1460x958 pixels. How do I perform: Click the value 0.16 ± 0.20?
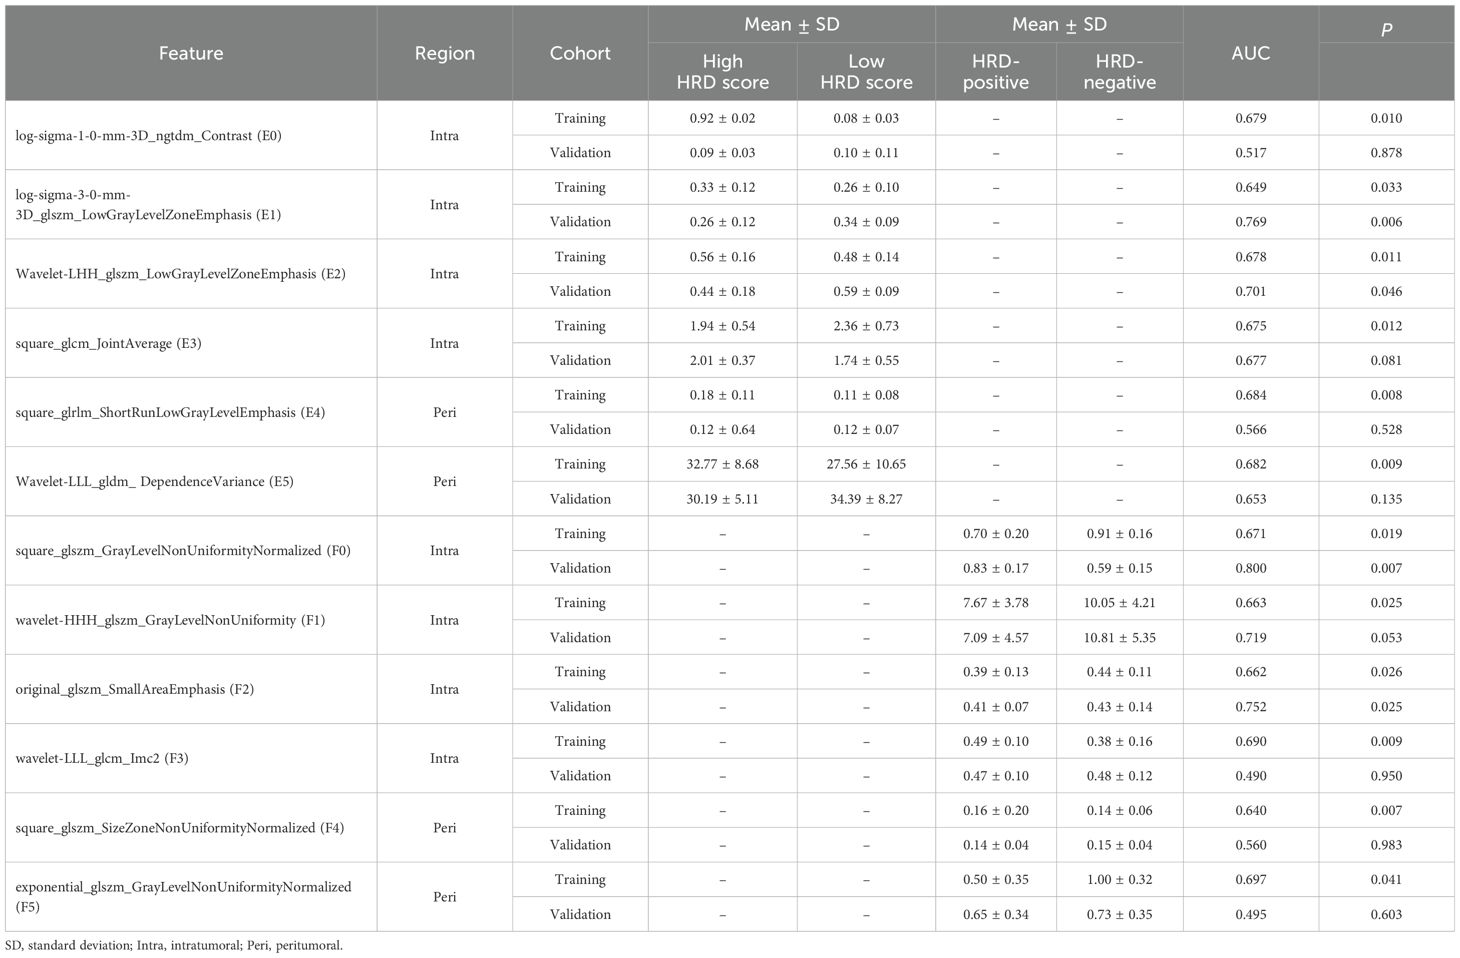pos(996,810)
